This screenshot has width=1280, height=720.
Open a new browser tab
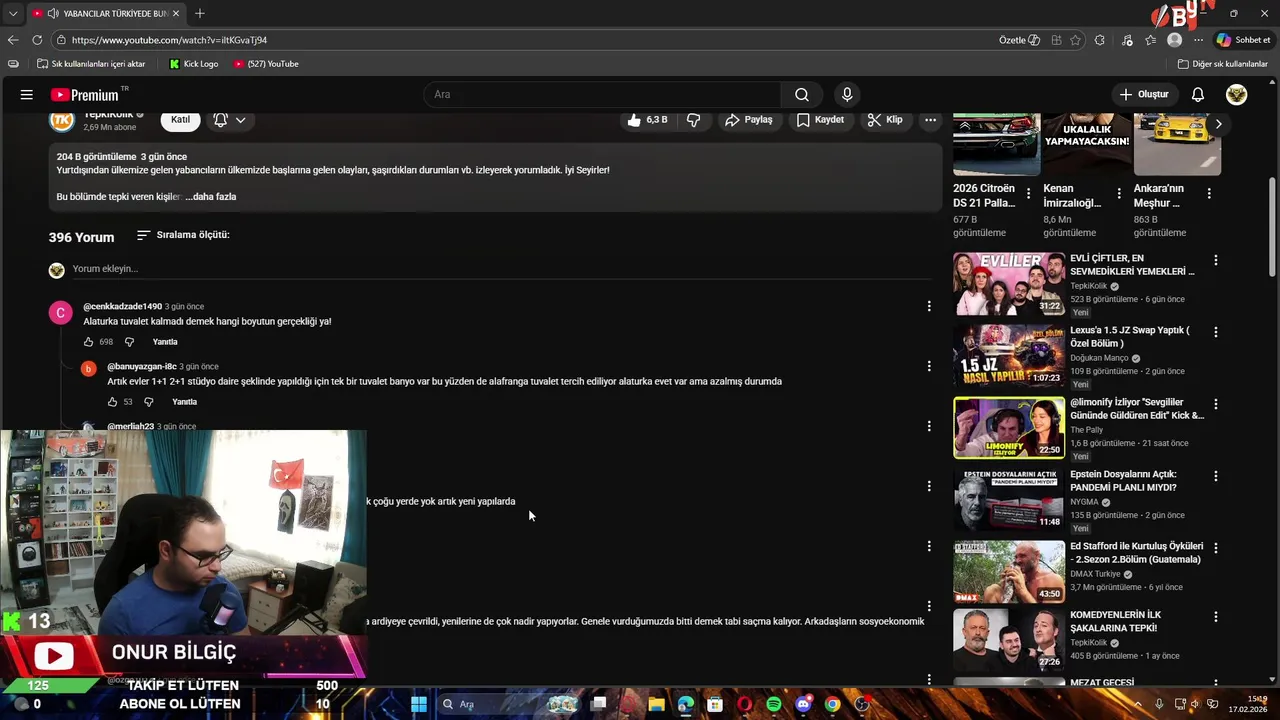coord(200,13)
